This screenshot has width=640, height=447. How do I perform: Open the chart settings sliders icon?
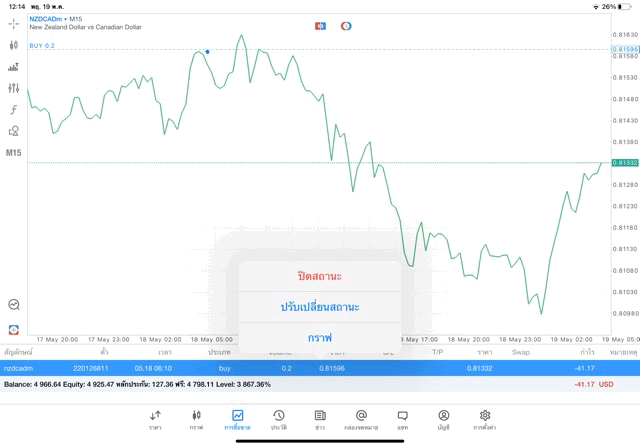[x=14, y=88]
